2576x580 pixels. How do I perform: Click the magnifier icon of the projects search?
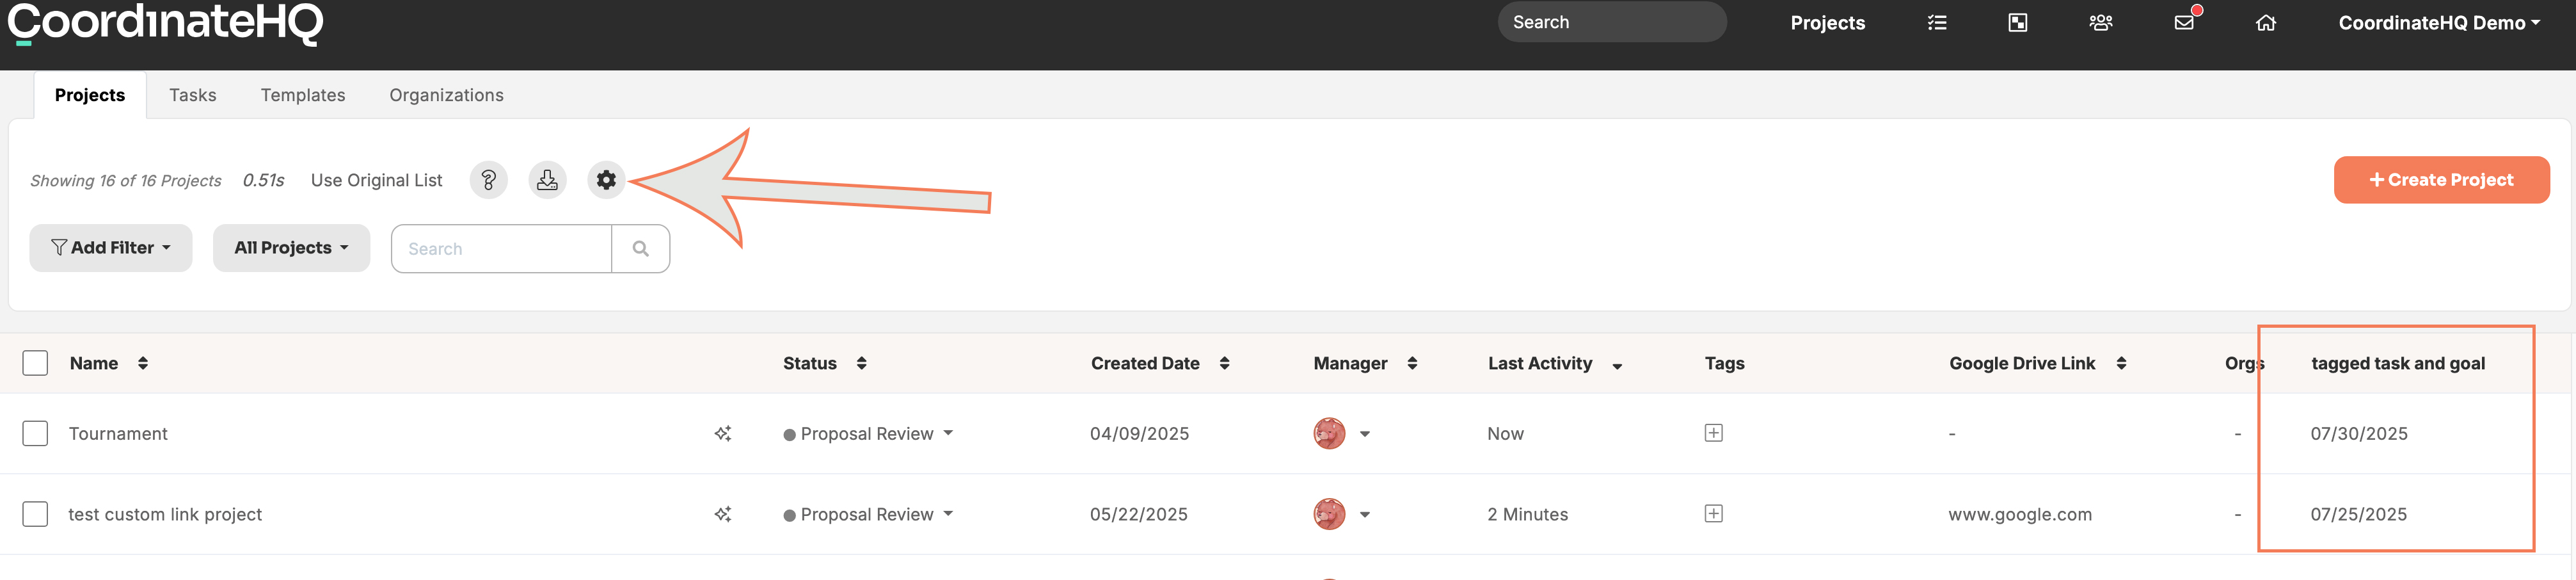click(641, 248)
